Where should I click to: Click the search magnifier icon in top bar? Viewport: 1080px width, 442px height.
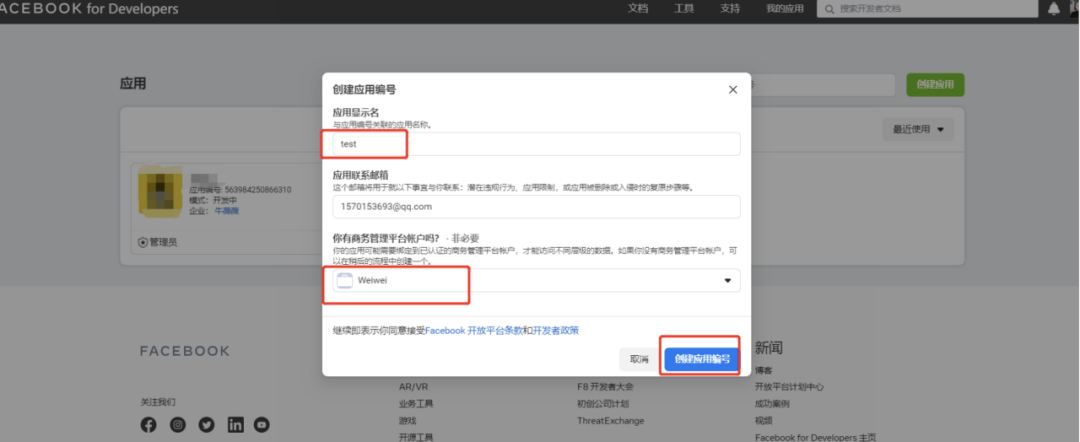pyautogui.click(x=829, y=9)
